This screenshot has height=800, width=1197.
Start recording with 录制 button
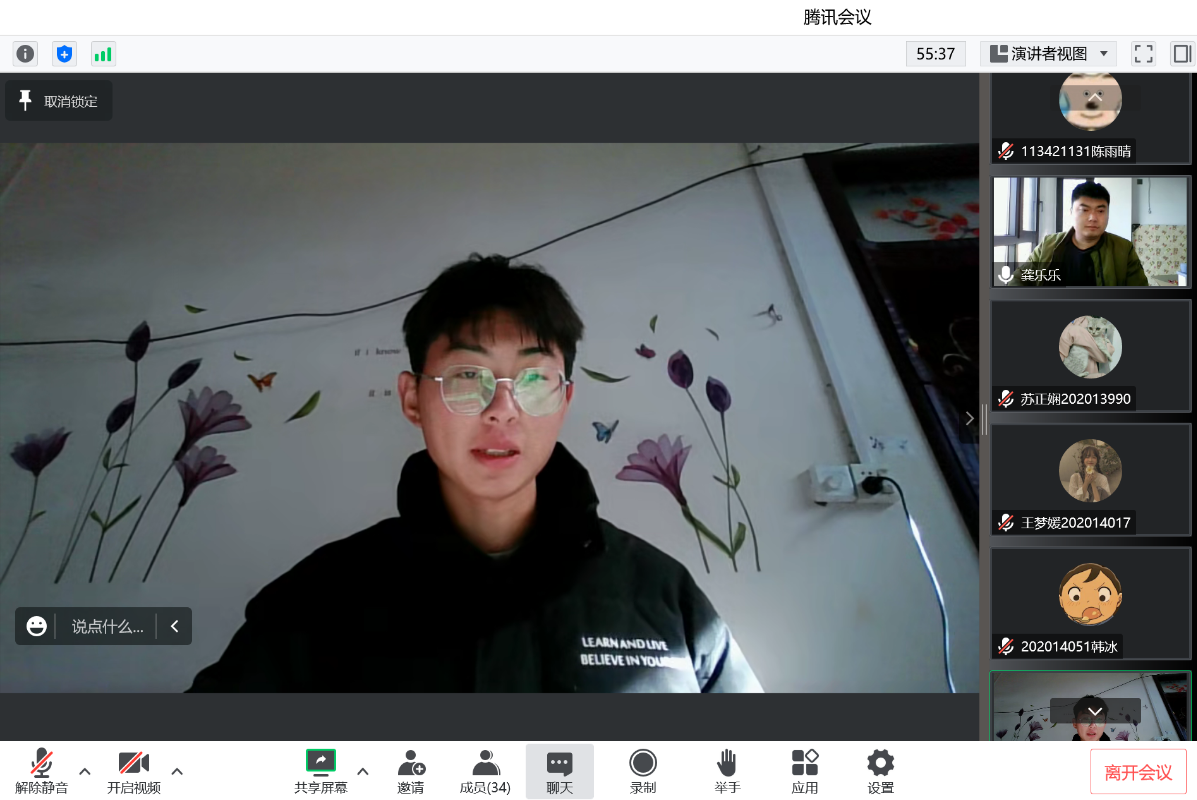(643, 772)
